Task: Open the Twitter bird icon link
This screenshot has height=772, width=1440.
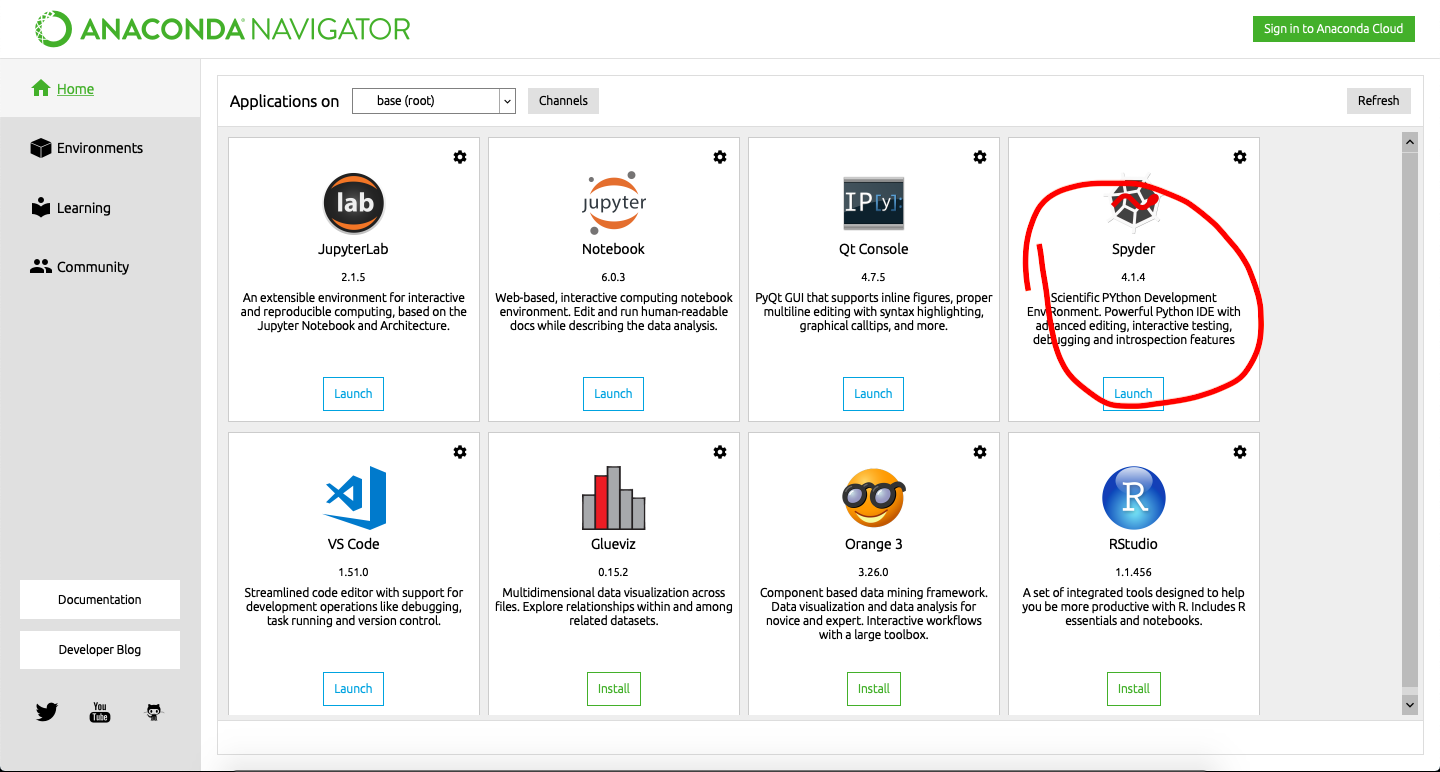Action: click(47, 712)
